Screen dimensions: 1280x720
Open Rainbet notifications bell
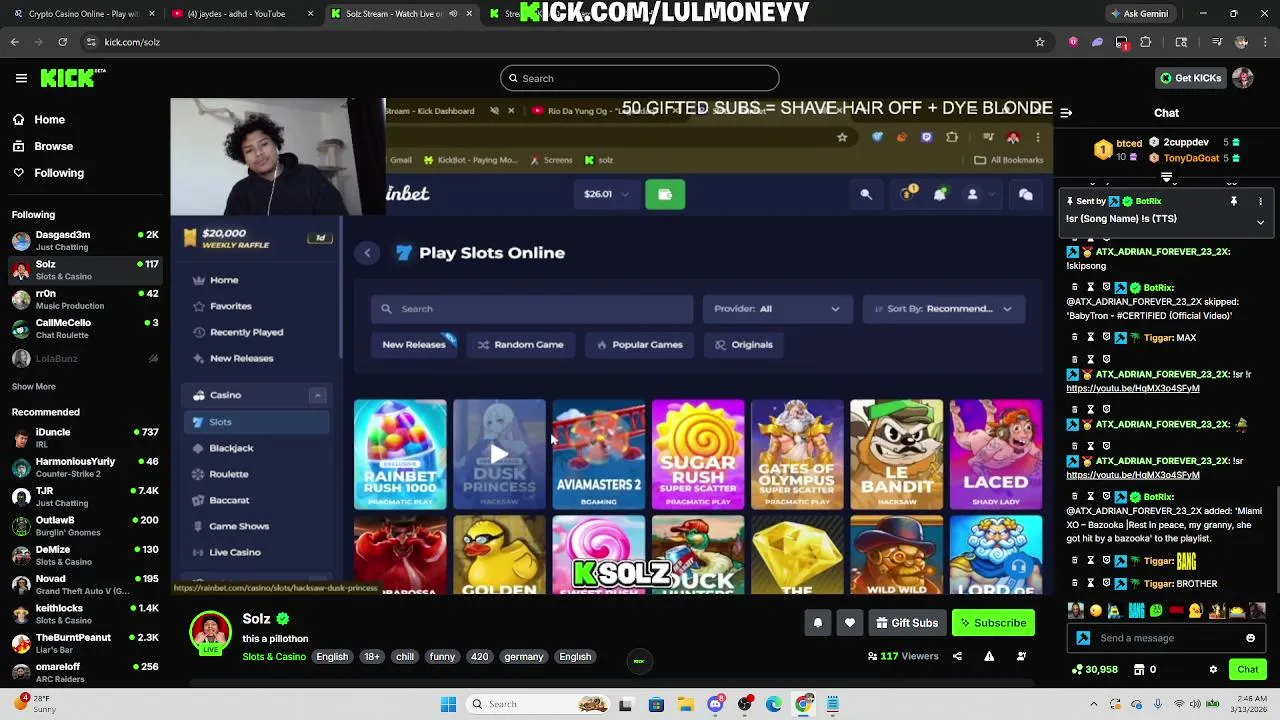point(939,195)
